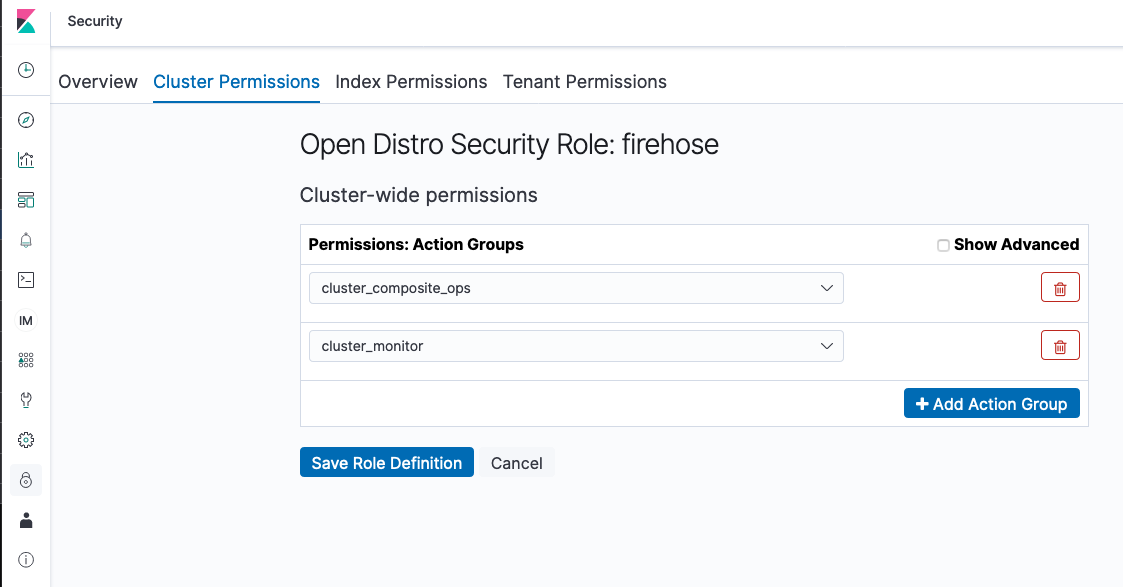Go to the Overview tab
Image resolution: width=1123 pixels, height=587 pixels.
[x=97, y=82]
